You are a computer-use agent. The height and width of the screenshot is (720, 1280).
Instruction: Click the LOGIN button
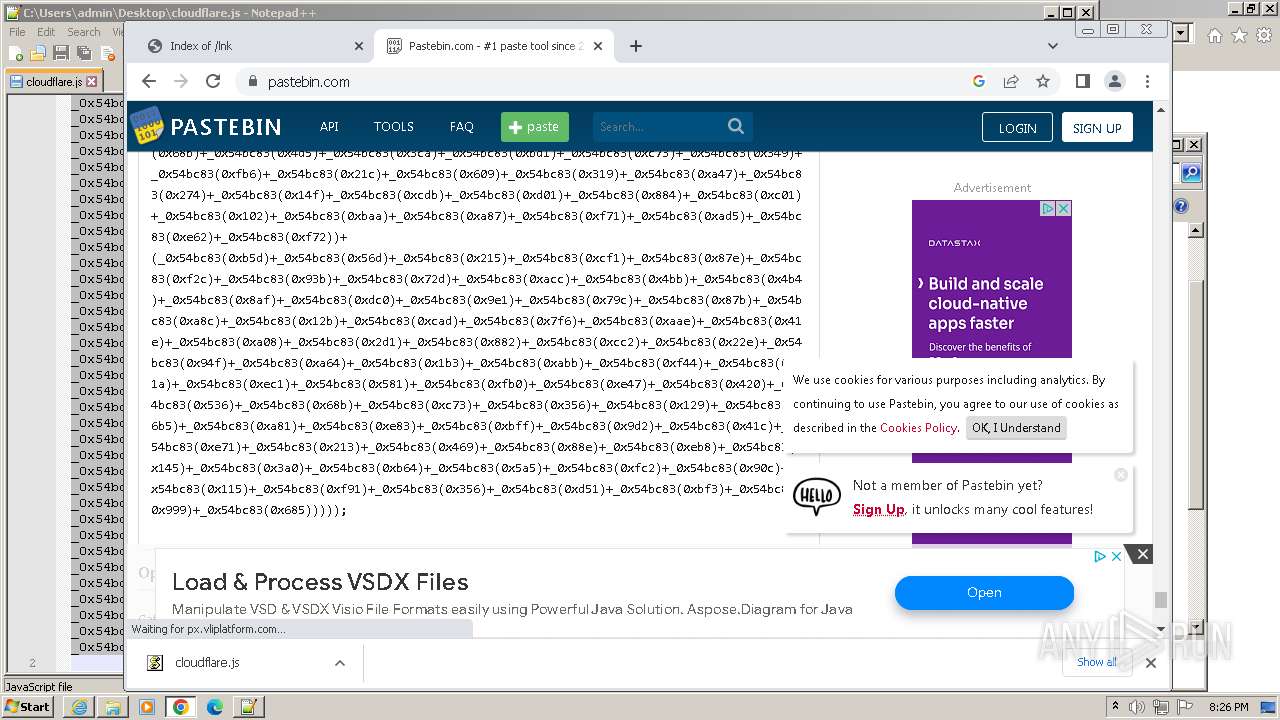(x=1017, y=128)
